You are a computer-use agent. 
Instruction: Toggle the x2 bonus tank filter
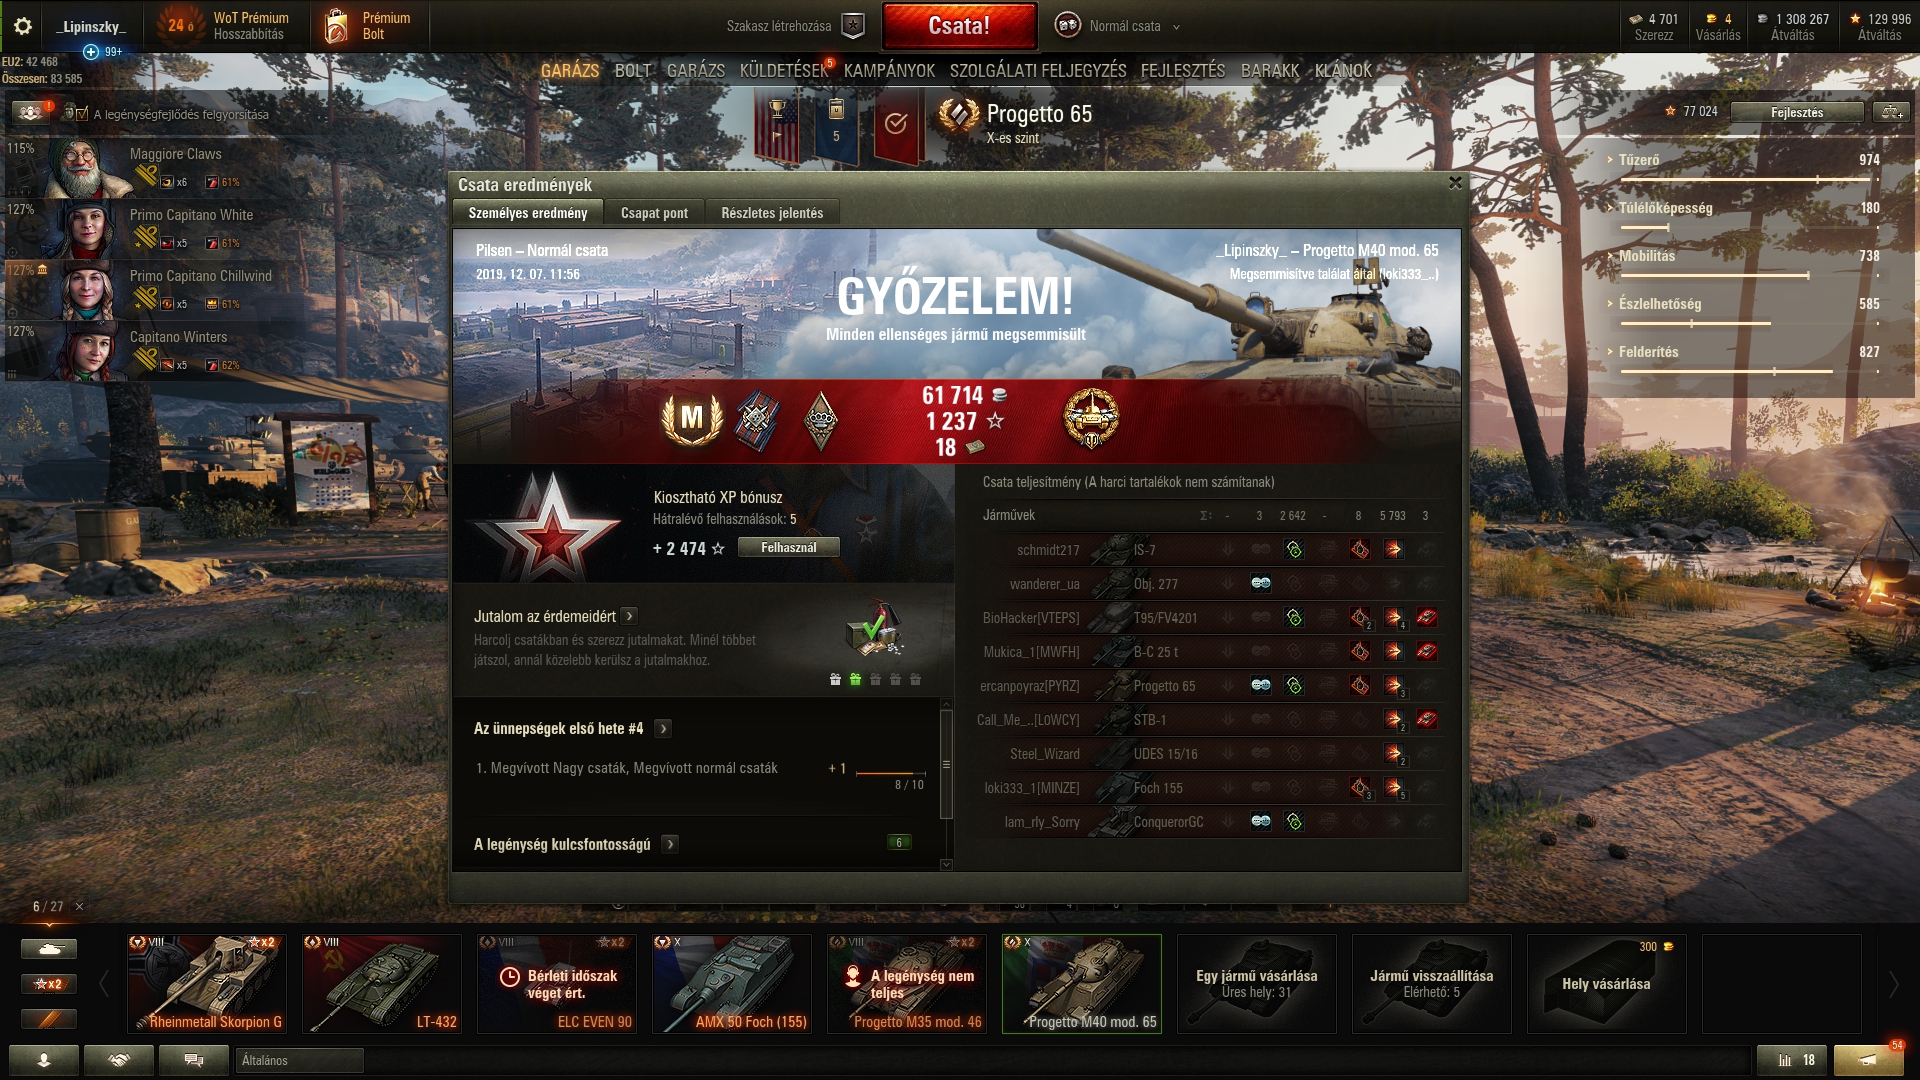(49, 984)
